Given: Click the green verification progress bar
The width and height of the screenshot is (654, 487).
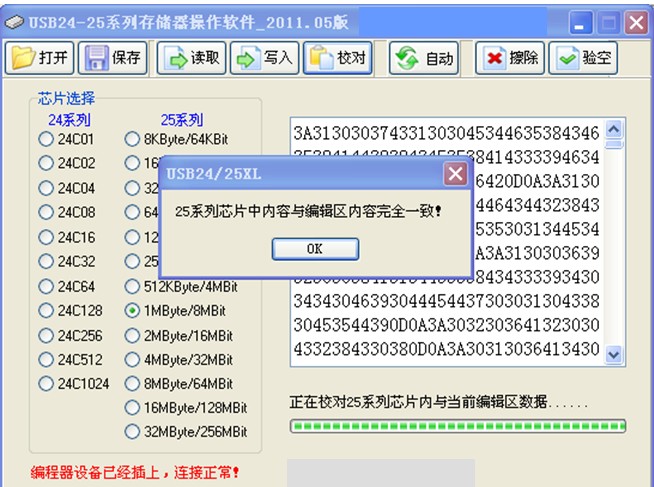Looking at the screenshot, I should tap(458, 426).
